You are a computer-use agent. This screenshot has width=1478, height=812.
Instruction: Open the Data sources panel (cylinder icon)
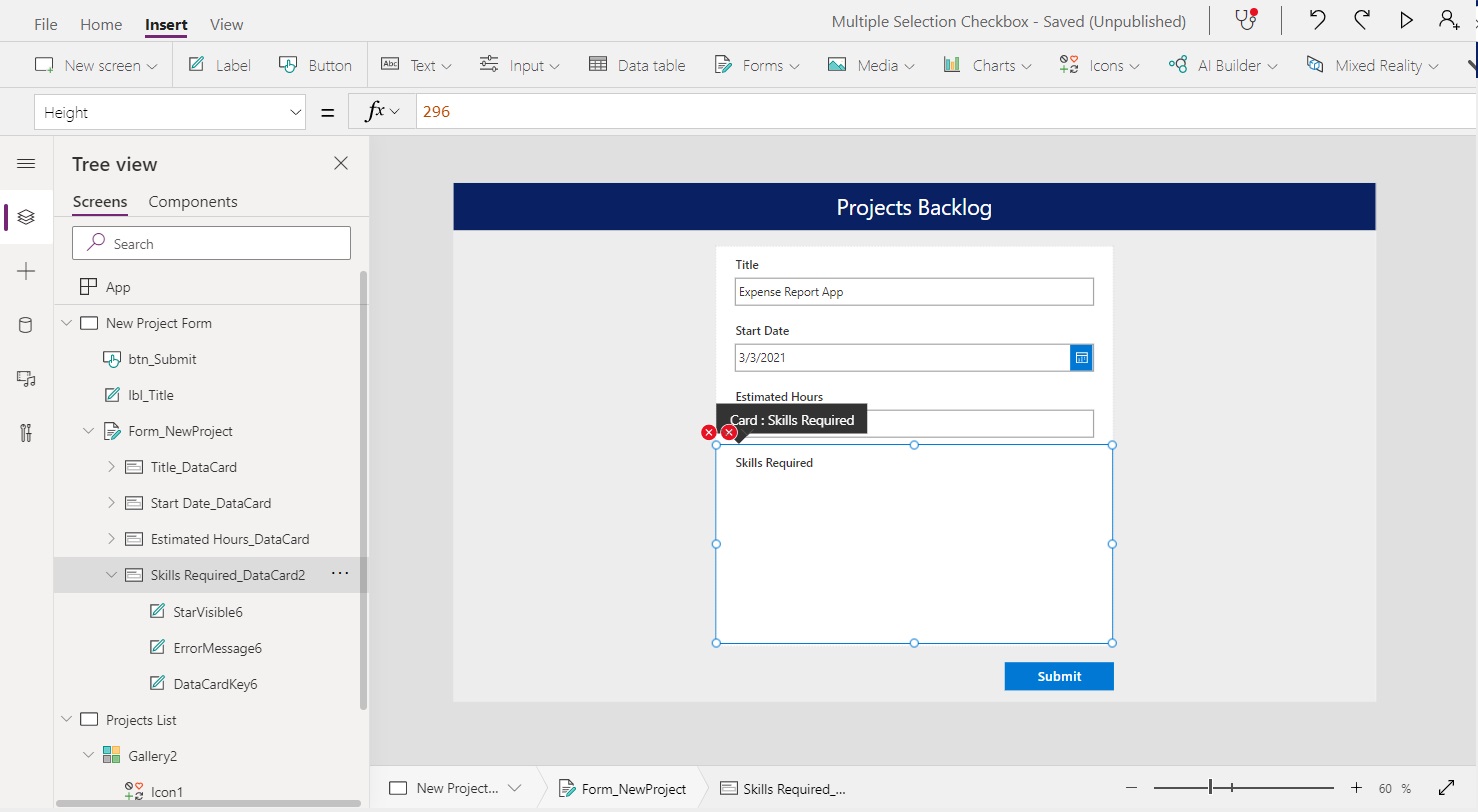point(26,324)
